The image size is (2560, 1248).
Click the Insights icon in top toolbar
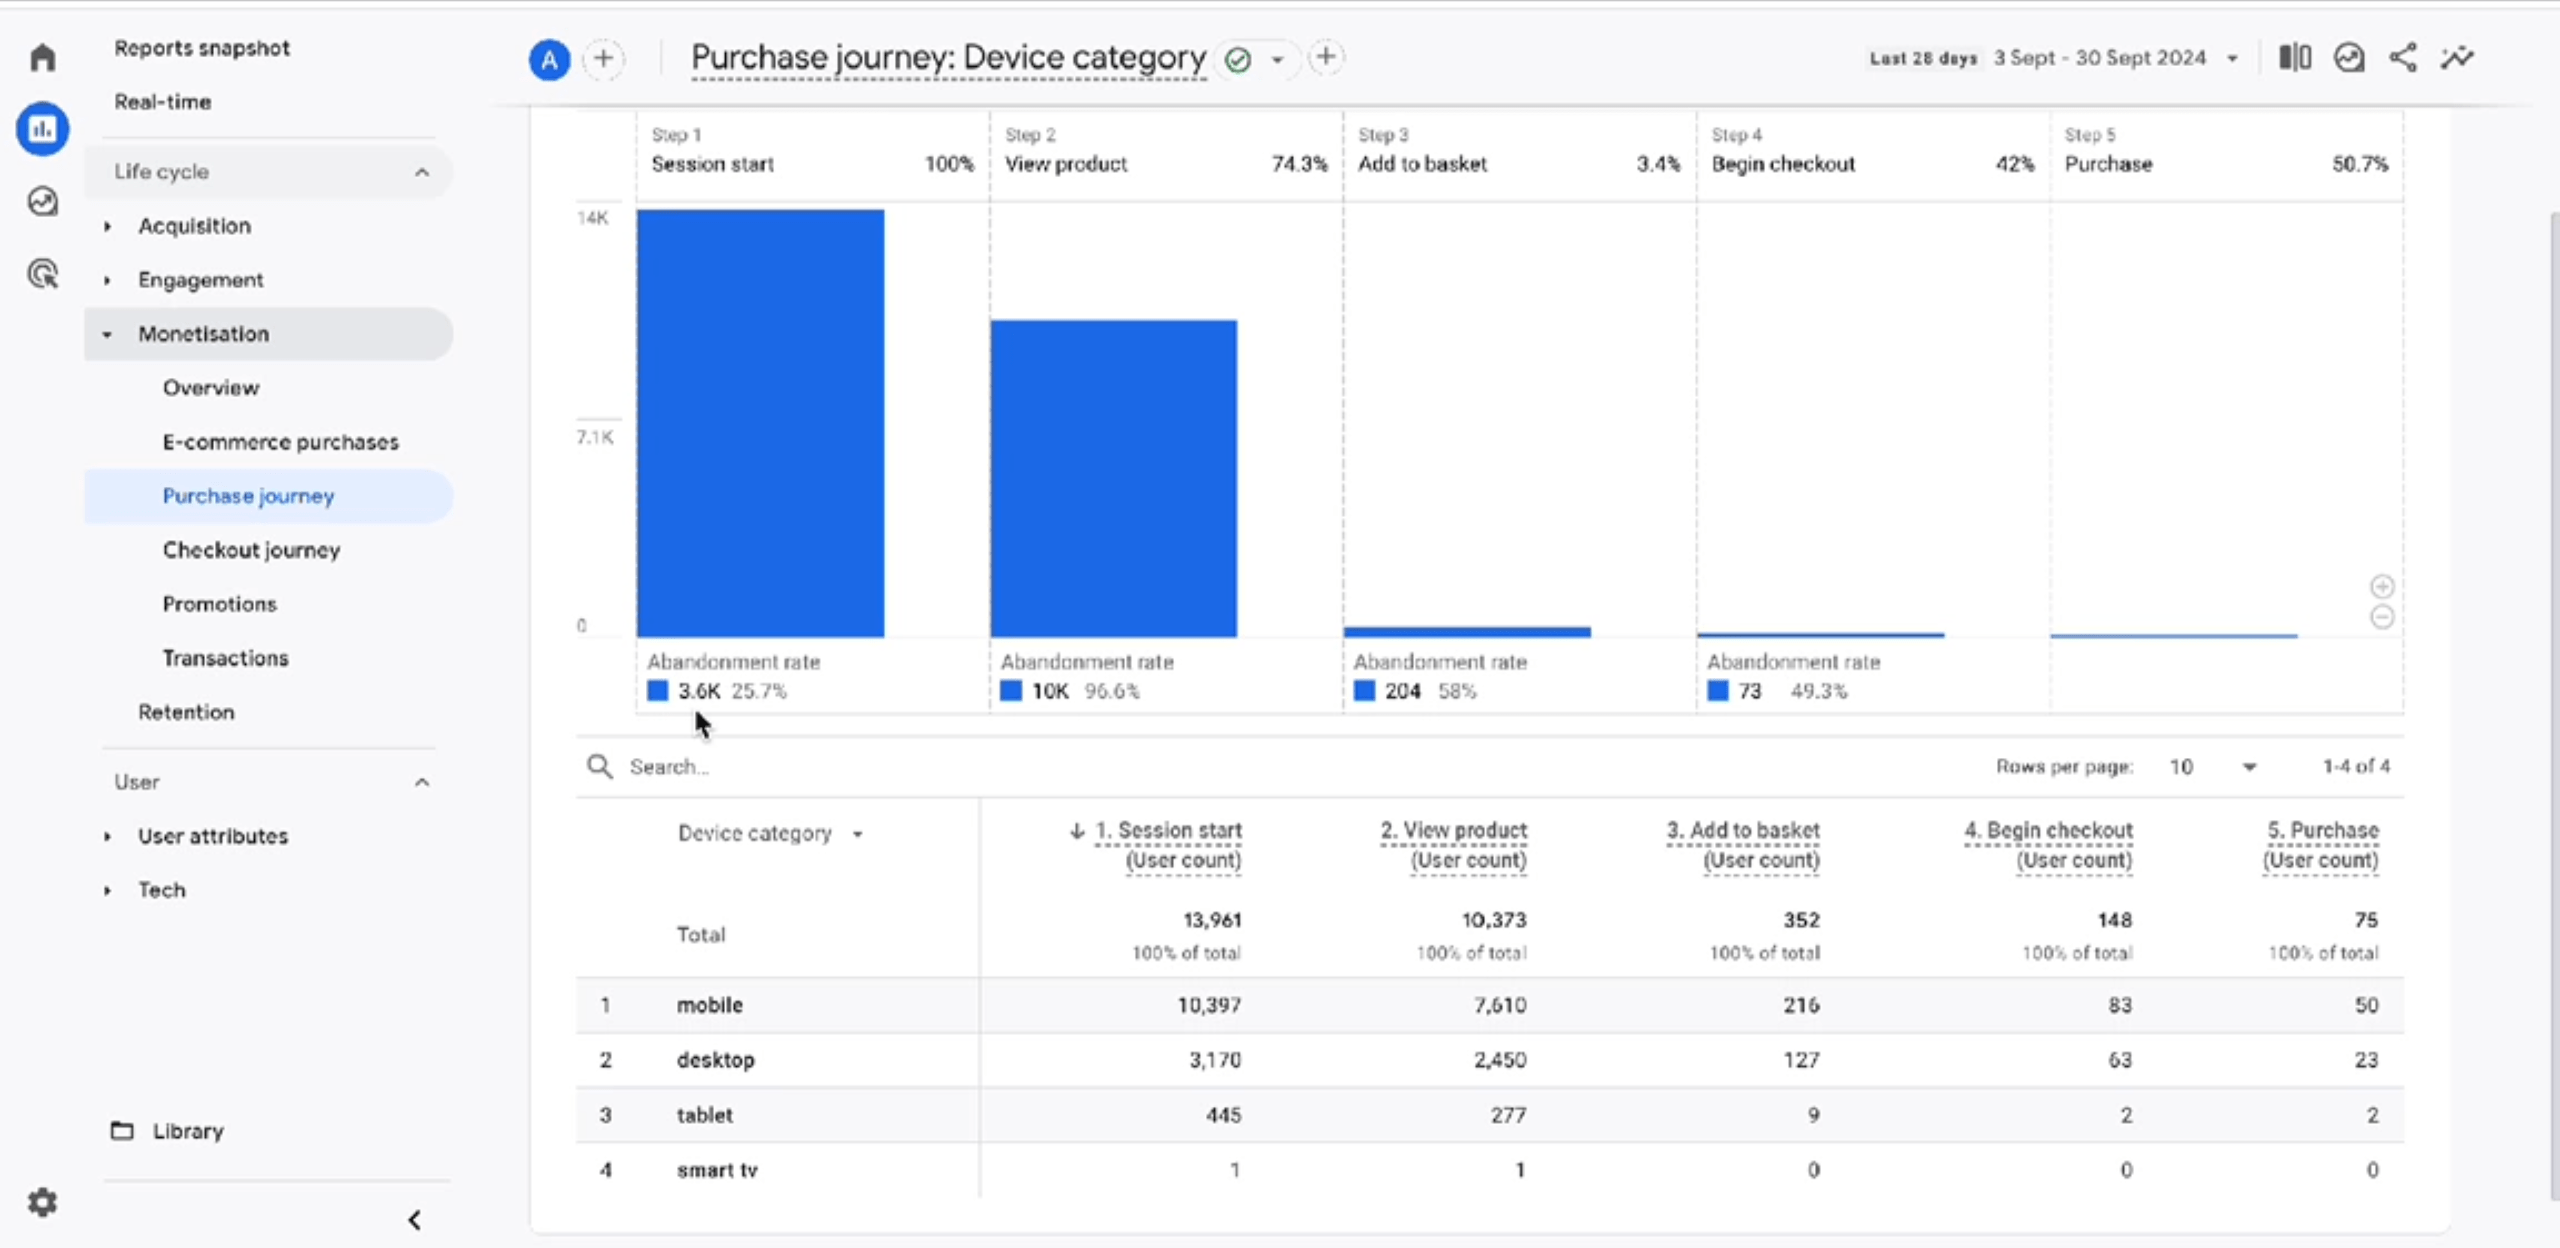pyautogui.click(x=2350, y=57)
